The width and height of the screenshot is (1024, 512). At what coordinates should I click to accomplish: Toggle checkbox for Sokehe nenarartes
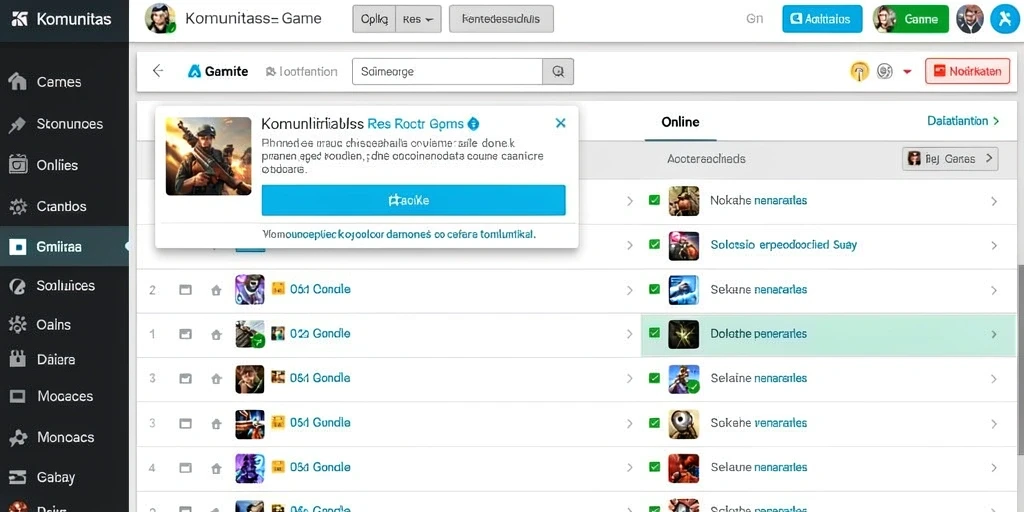pos(654,423)
